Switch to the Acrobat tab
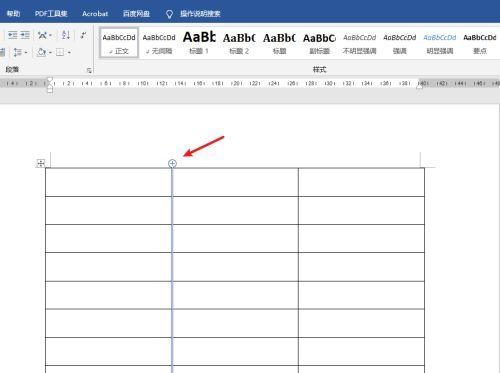500x373 pixels. pyautogui.click(x=95, y=14)
